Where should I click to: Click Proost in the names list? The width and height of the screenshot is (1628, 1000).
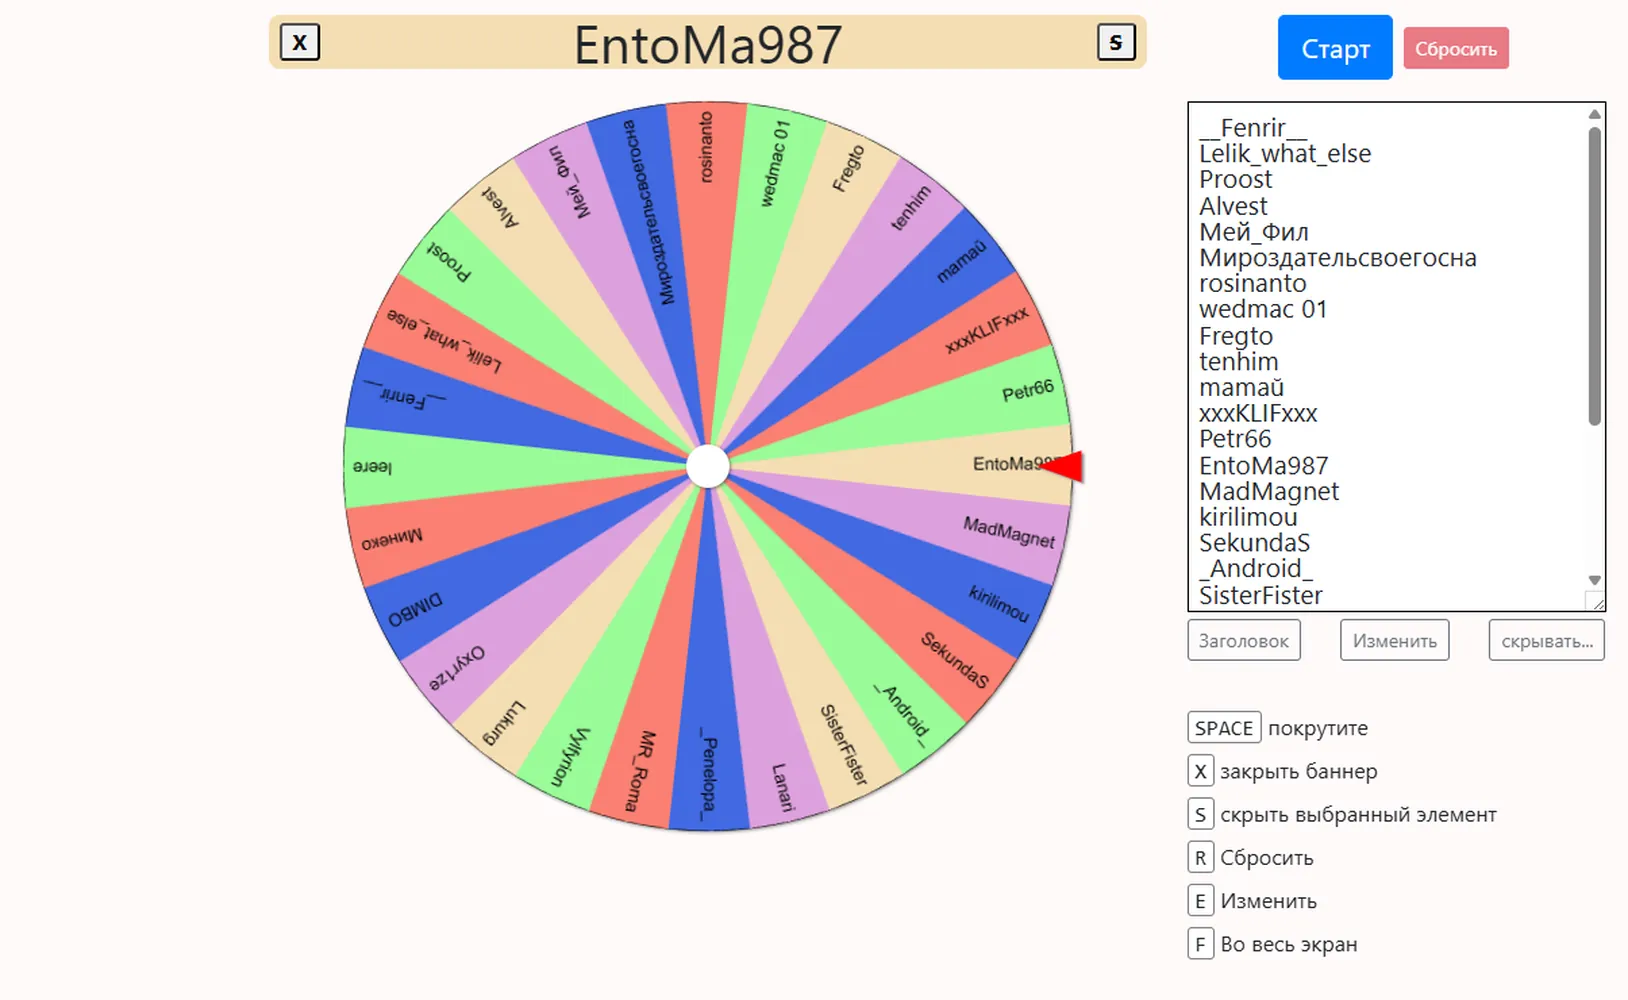1236,180
